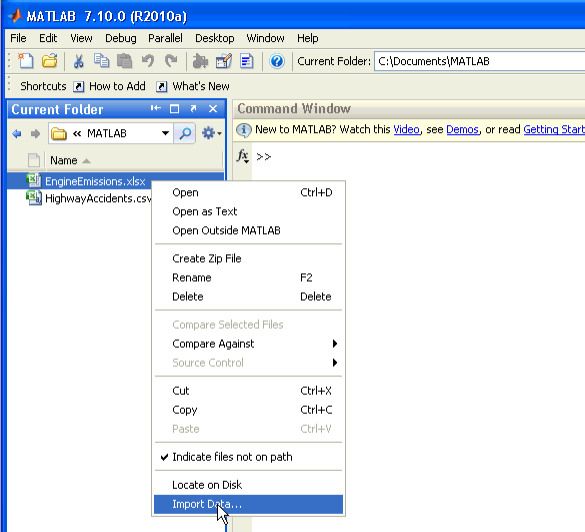Select Cut in the context menu
Viewport: 585px width, 532px height.
point(248,391)
